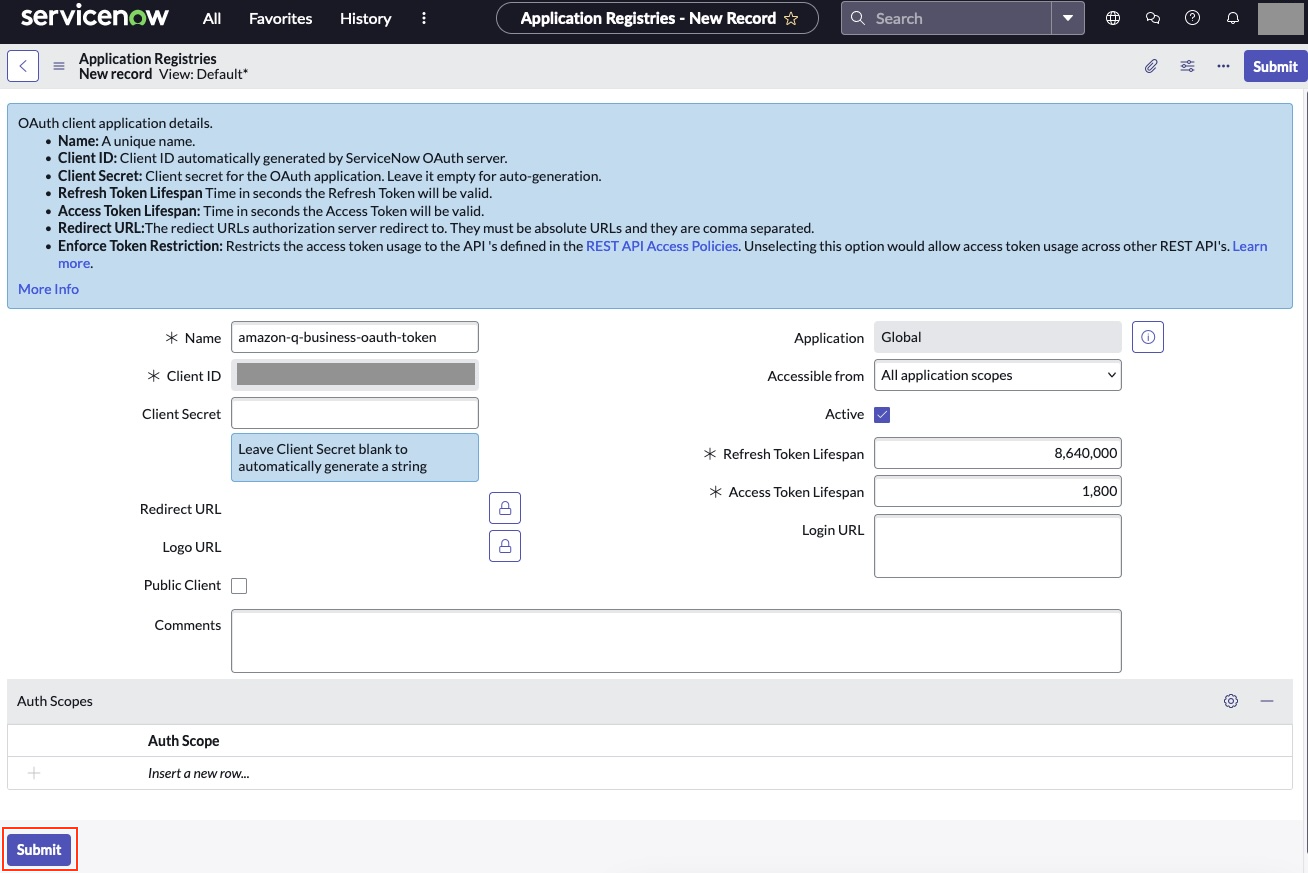Click the Application Registries - New Record title pill
1308x873 pixels.
point(657,18)
